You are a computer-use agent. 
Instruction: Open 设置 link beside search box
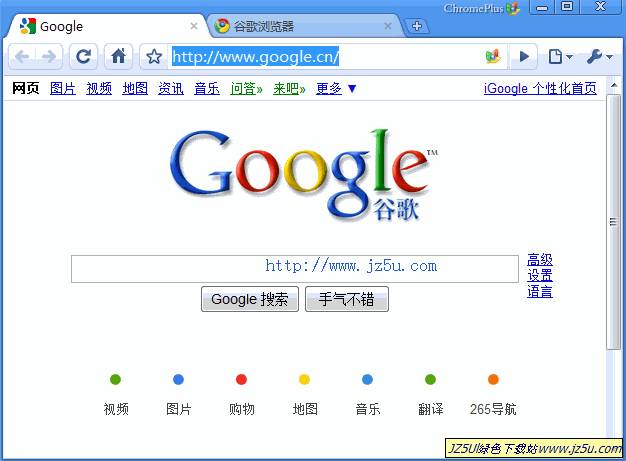coord(540,275)
